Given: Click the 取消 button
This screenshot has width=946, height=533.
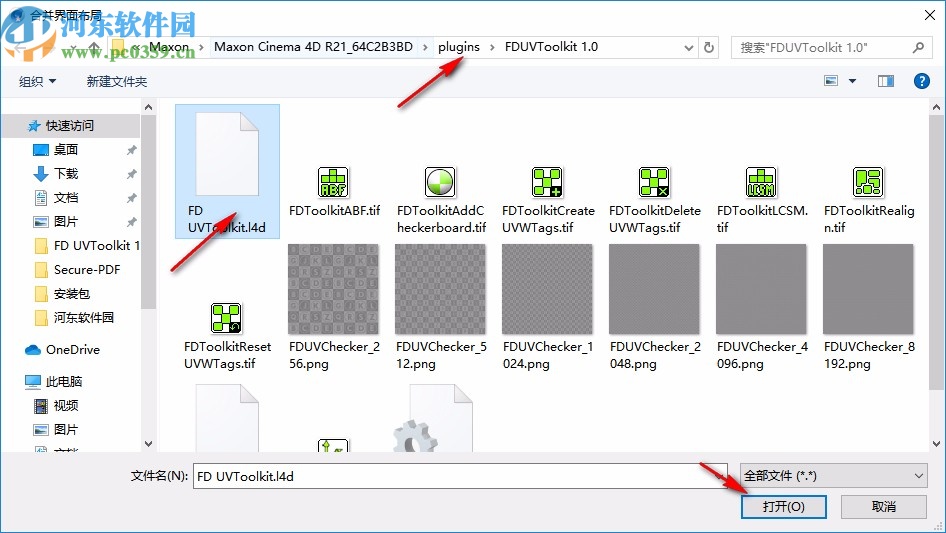Looking at the screenshot, I should pyautogui.click(x=884, y=506).
